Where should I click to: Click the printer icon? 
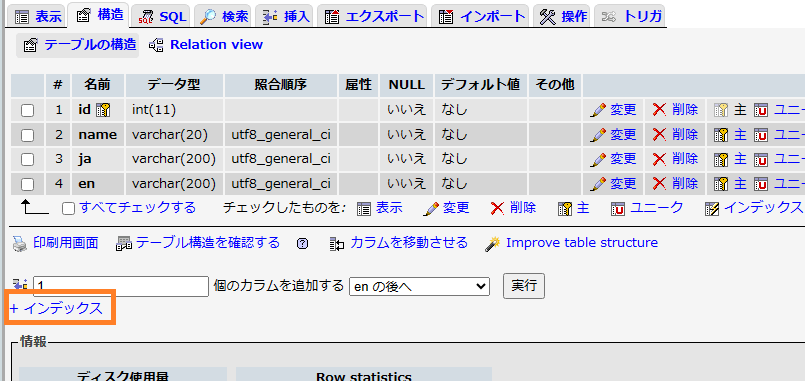click(20, 243)
